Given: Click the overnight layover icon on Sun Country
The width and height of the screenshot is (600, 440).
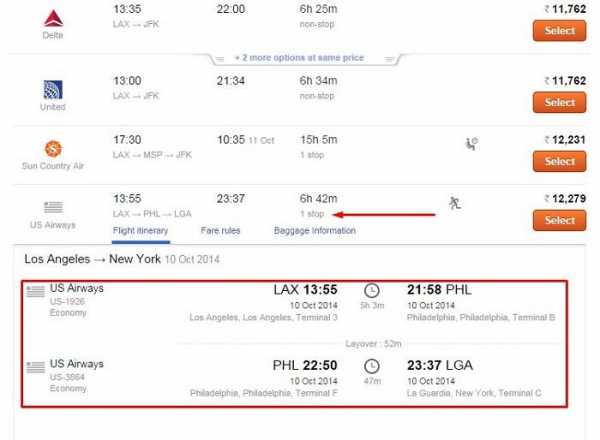Looking at the screenshot, I should [x=471, y=144].
